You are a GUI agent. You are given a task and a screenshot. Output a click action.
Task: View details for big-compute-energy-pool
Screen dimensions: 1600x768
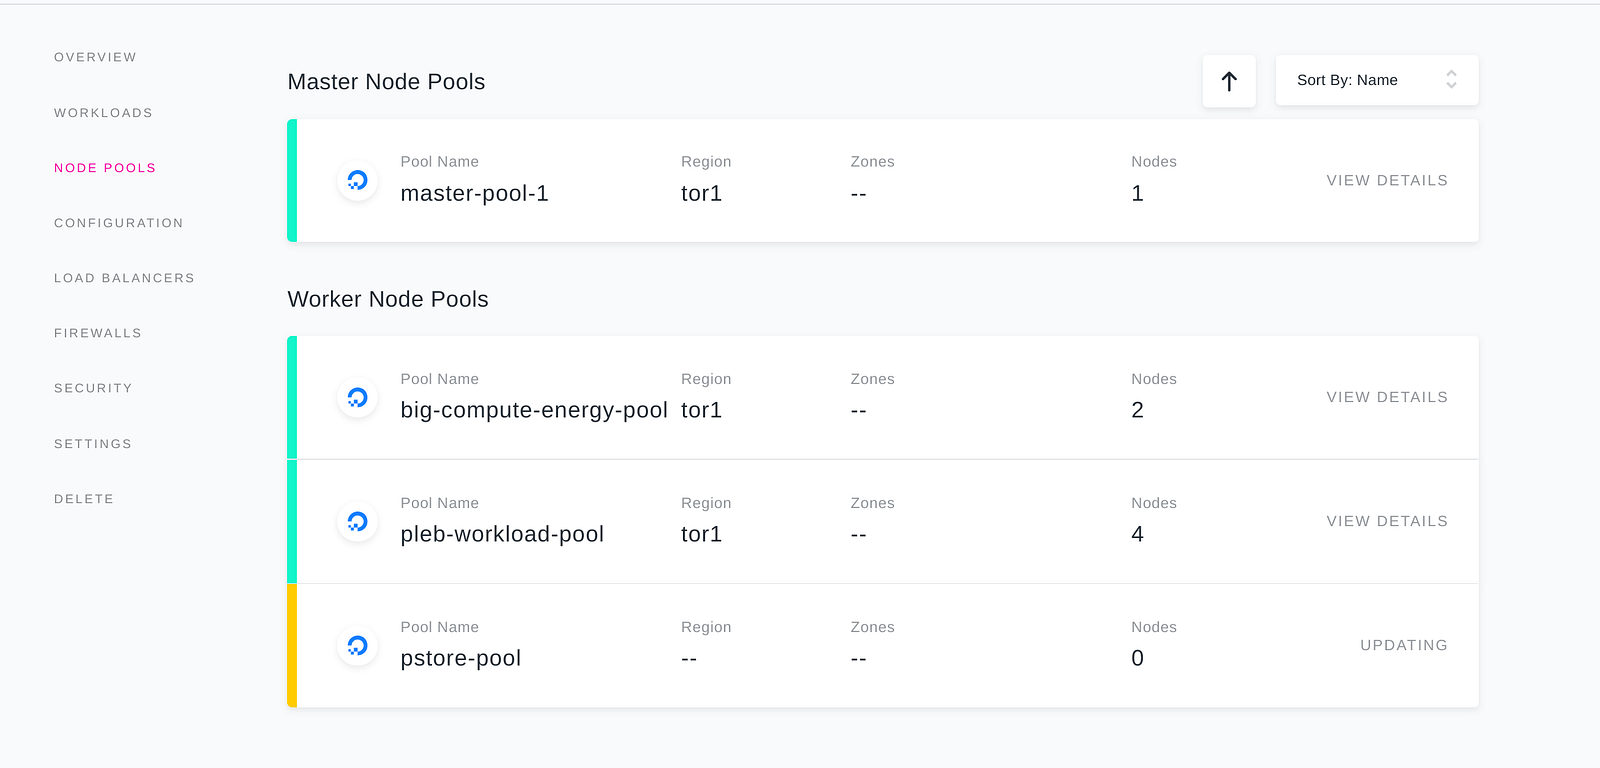tap(1386, 397)
